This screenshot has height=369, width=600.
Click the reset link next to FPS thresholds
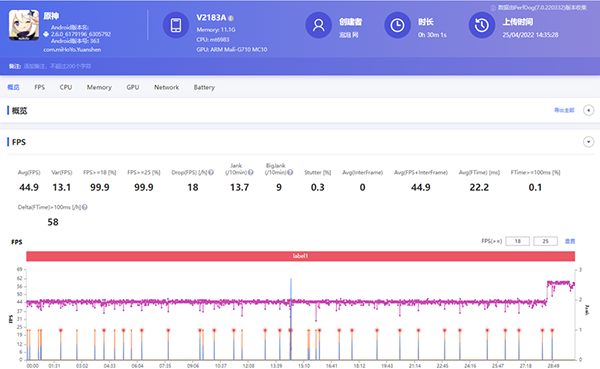pyautogui.click(x=570, y=241)
